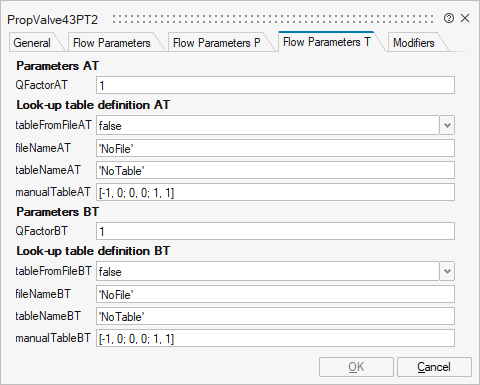Screen dimensions: 480x385
Task: Select the Flow Parameters T tab
Action: tap(327, 42)
